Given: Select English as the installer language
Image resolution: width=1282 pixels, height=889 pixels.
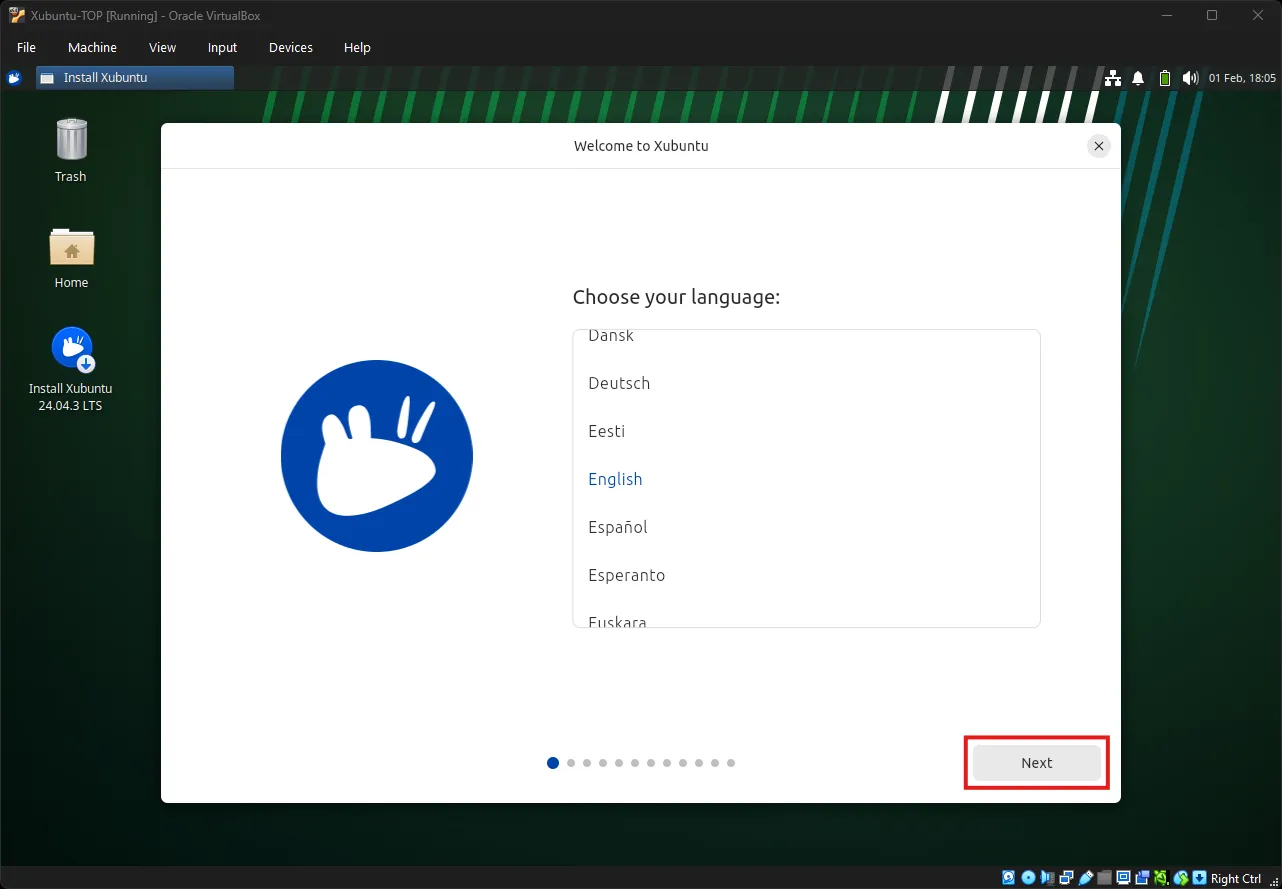Looking at the screenshot, I should tap(615, 479).
